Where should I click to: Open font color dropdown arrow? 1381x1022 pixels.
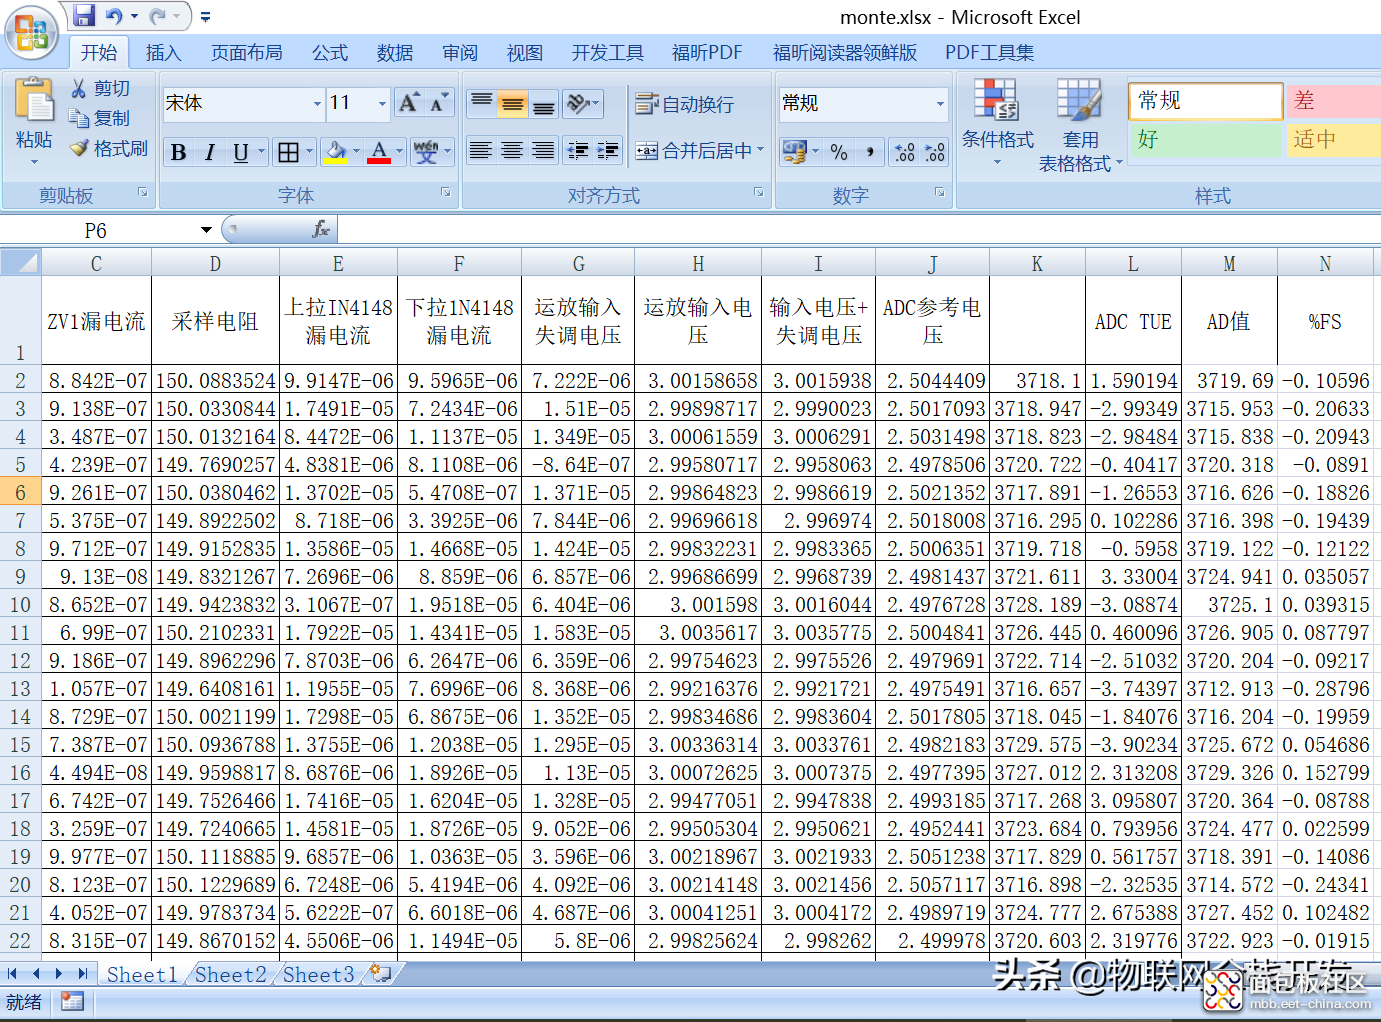pos(399,152)
